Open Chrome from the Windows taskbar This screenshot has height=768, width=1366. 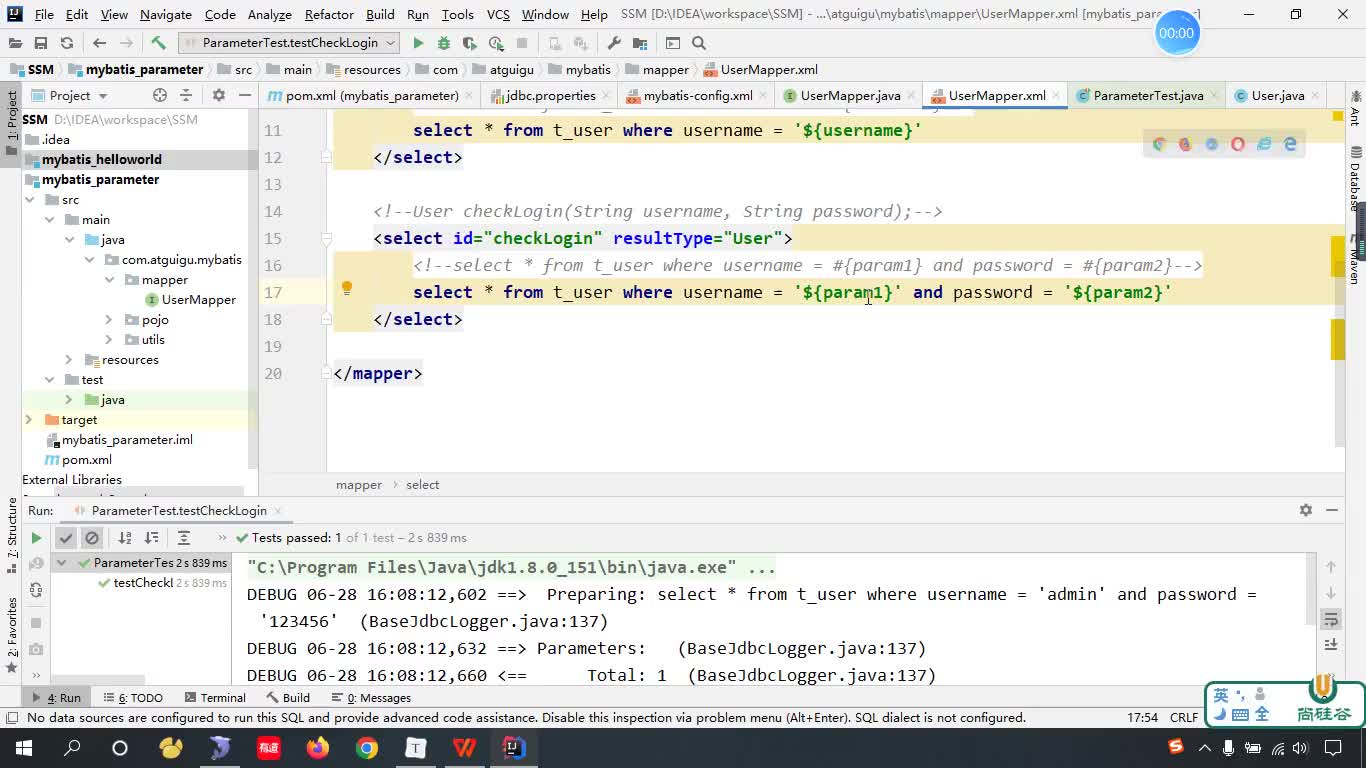367,748
